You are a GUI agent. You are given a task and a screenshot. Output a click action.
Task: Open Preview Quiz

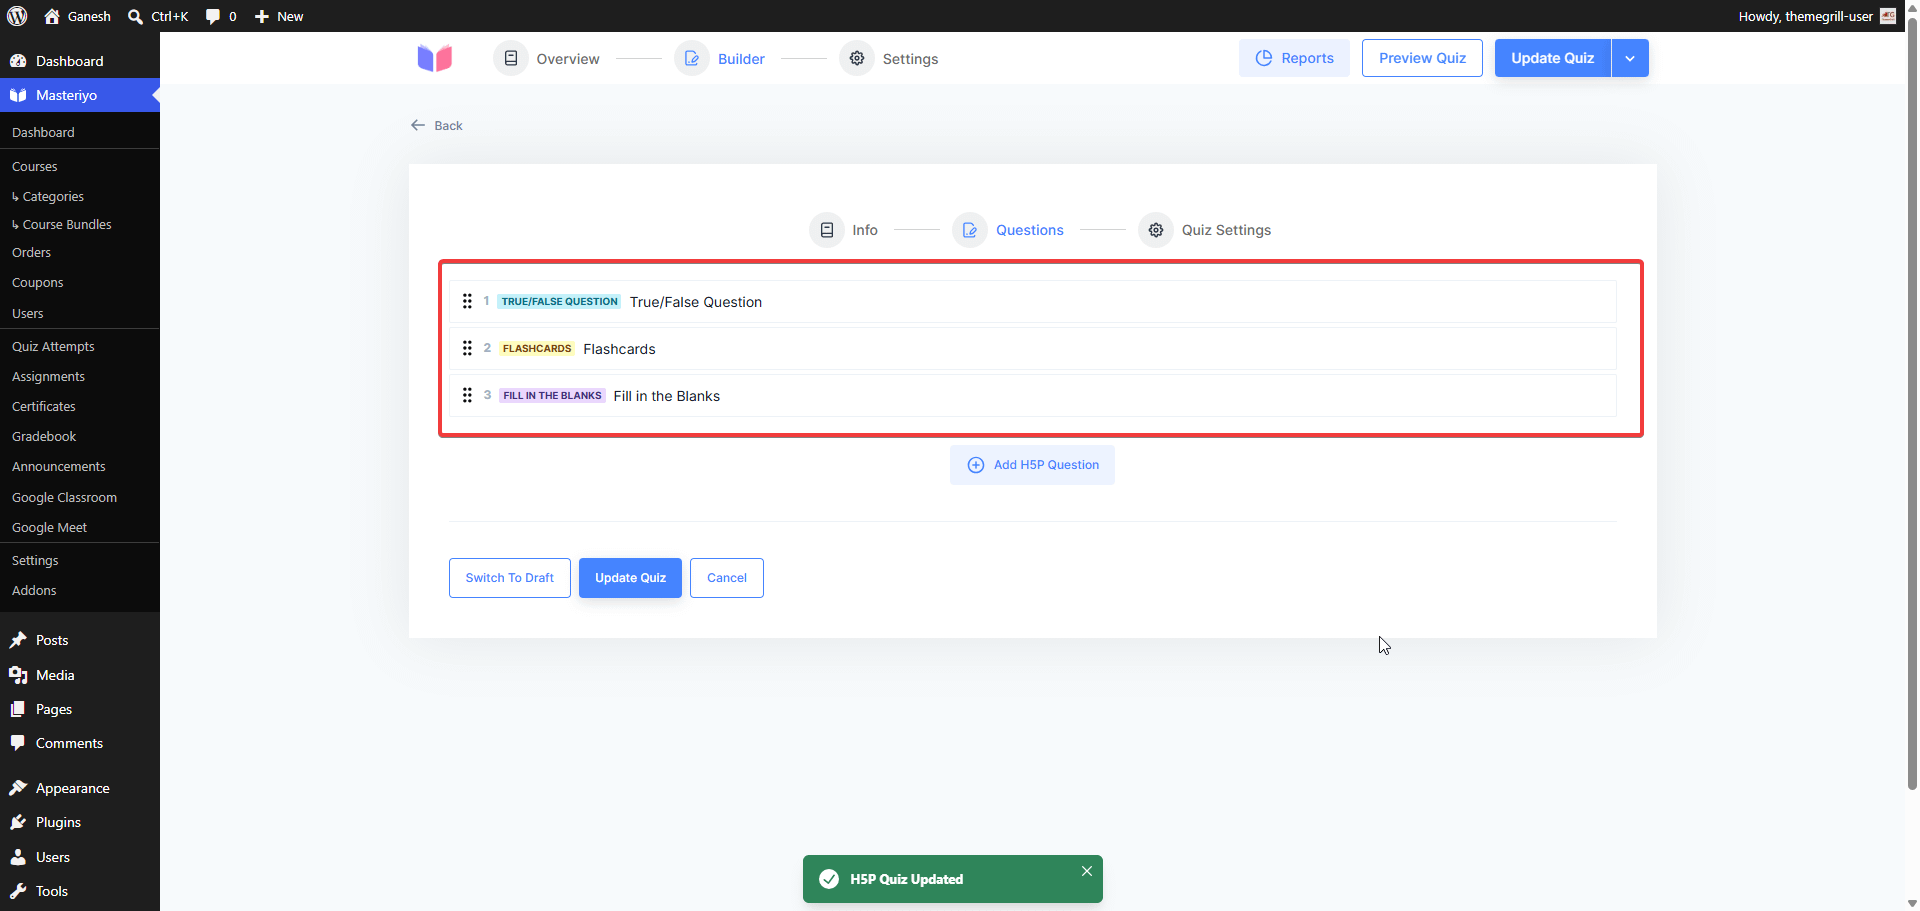1422,58
